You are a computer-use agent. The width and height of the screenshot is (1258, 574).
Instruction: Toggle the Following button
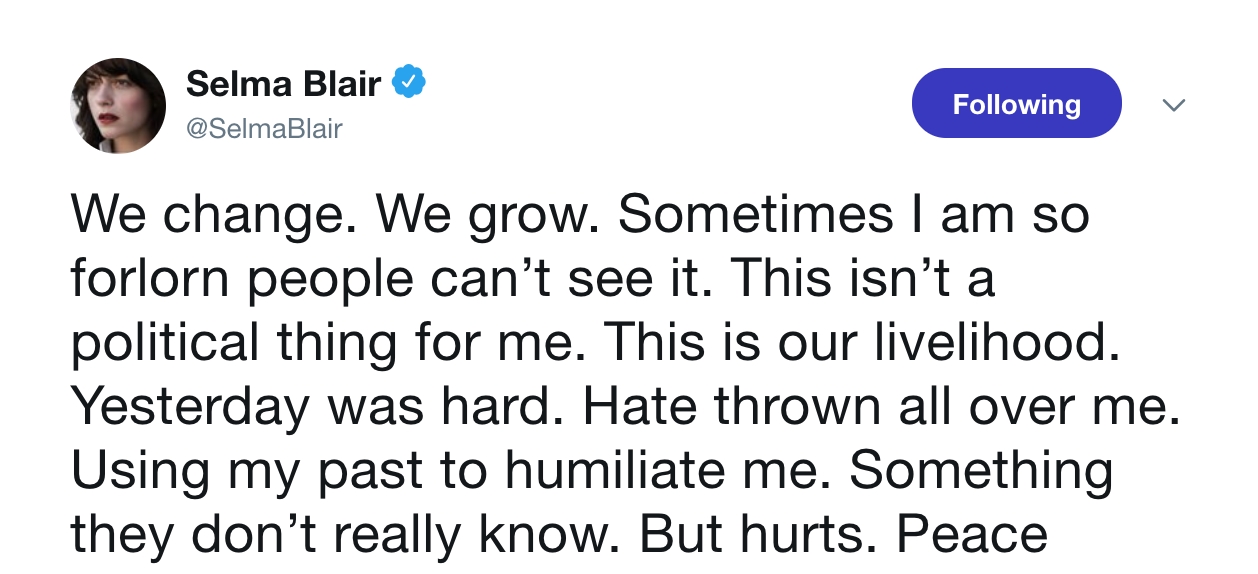pos(1016,103)
